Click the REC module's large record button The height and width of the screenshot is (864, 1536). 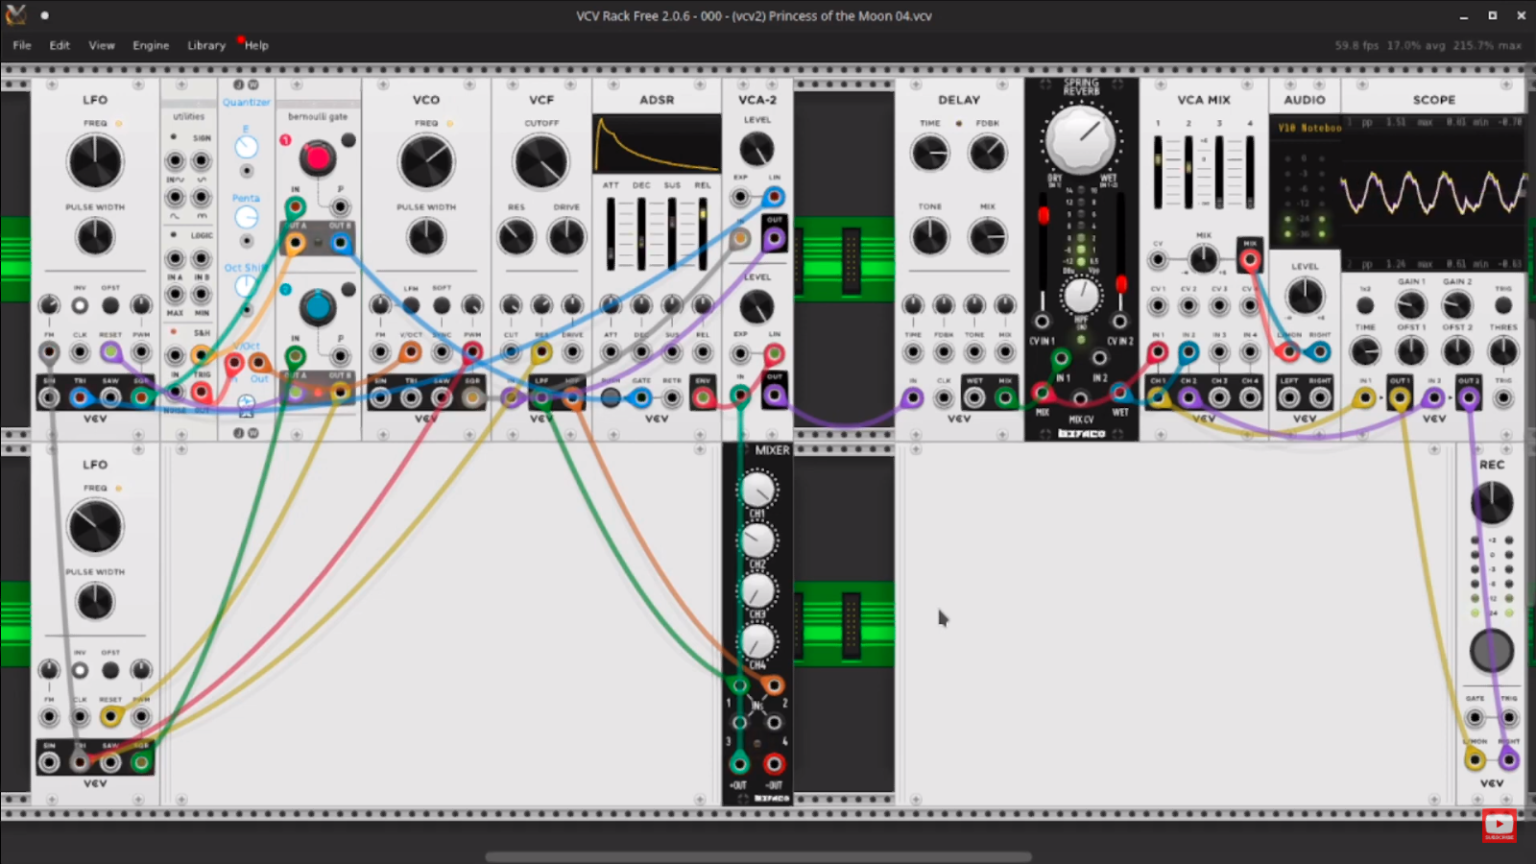(x=1491, y=650)
